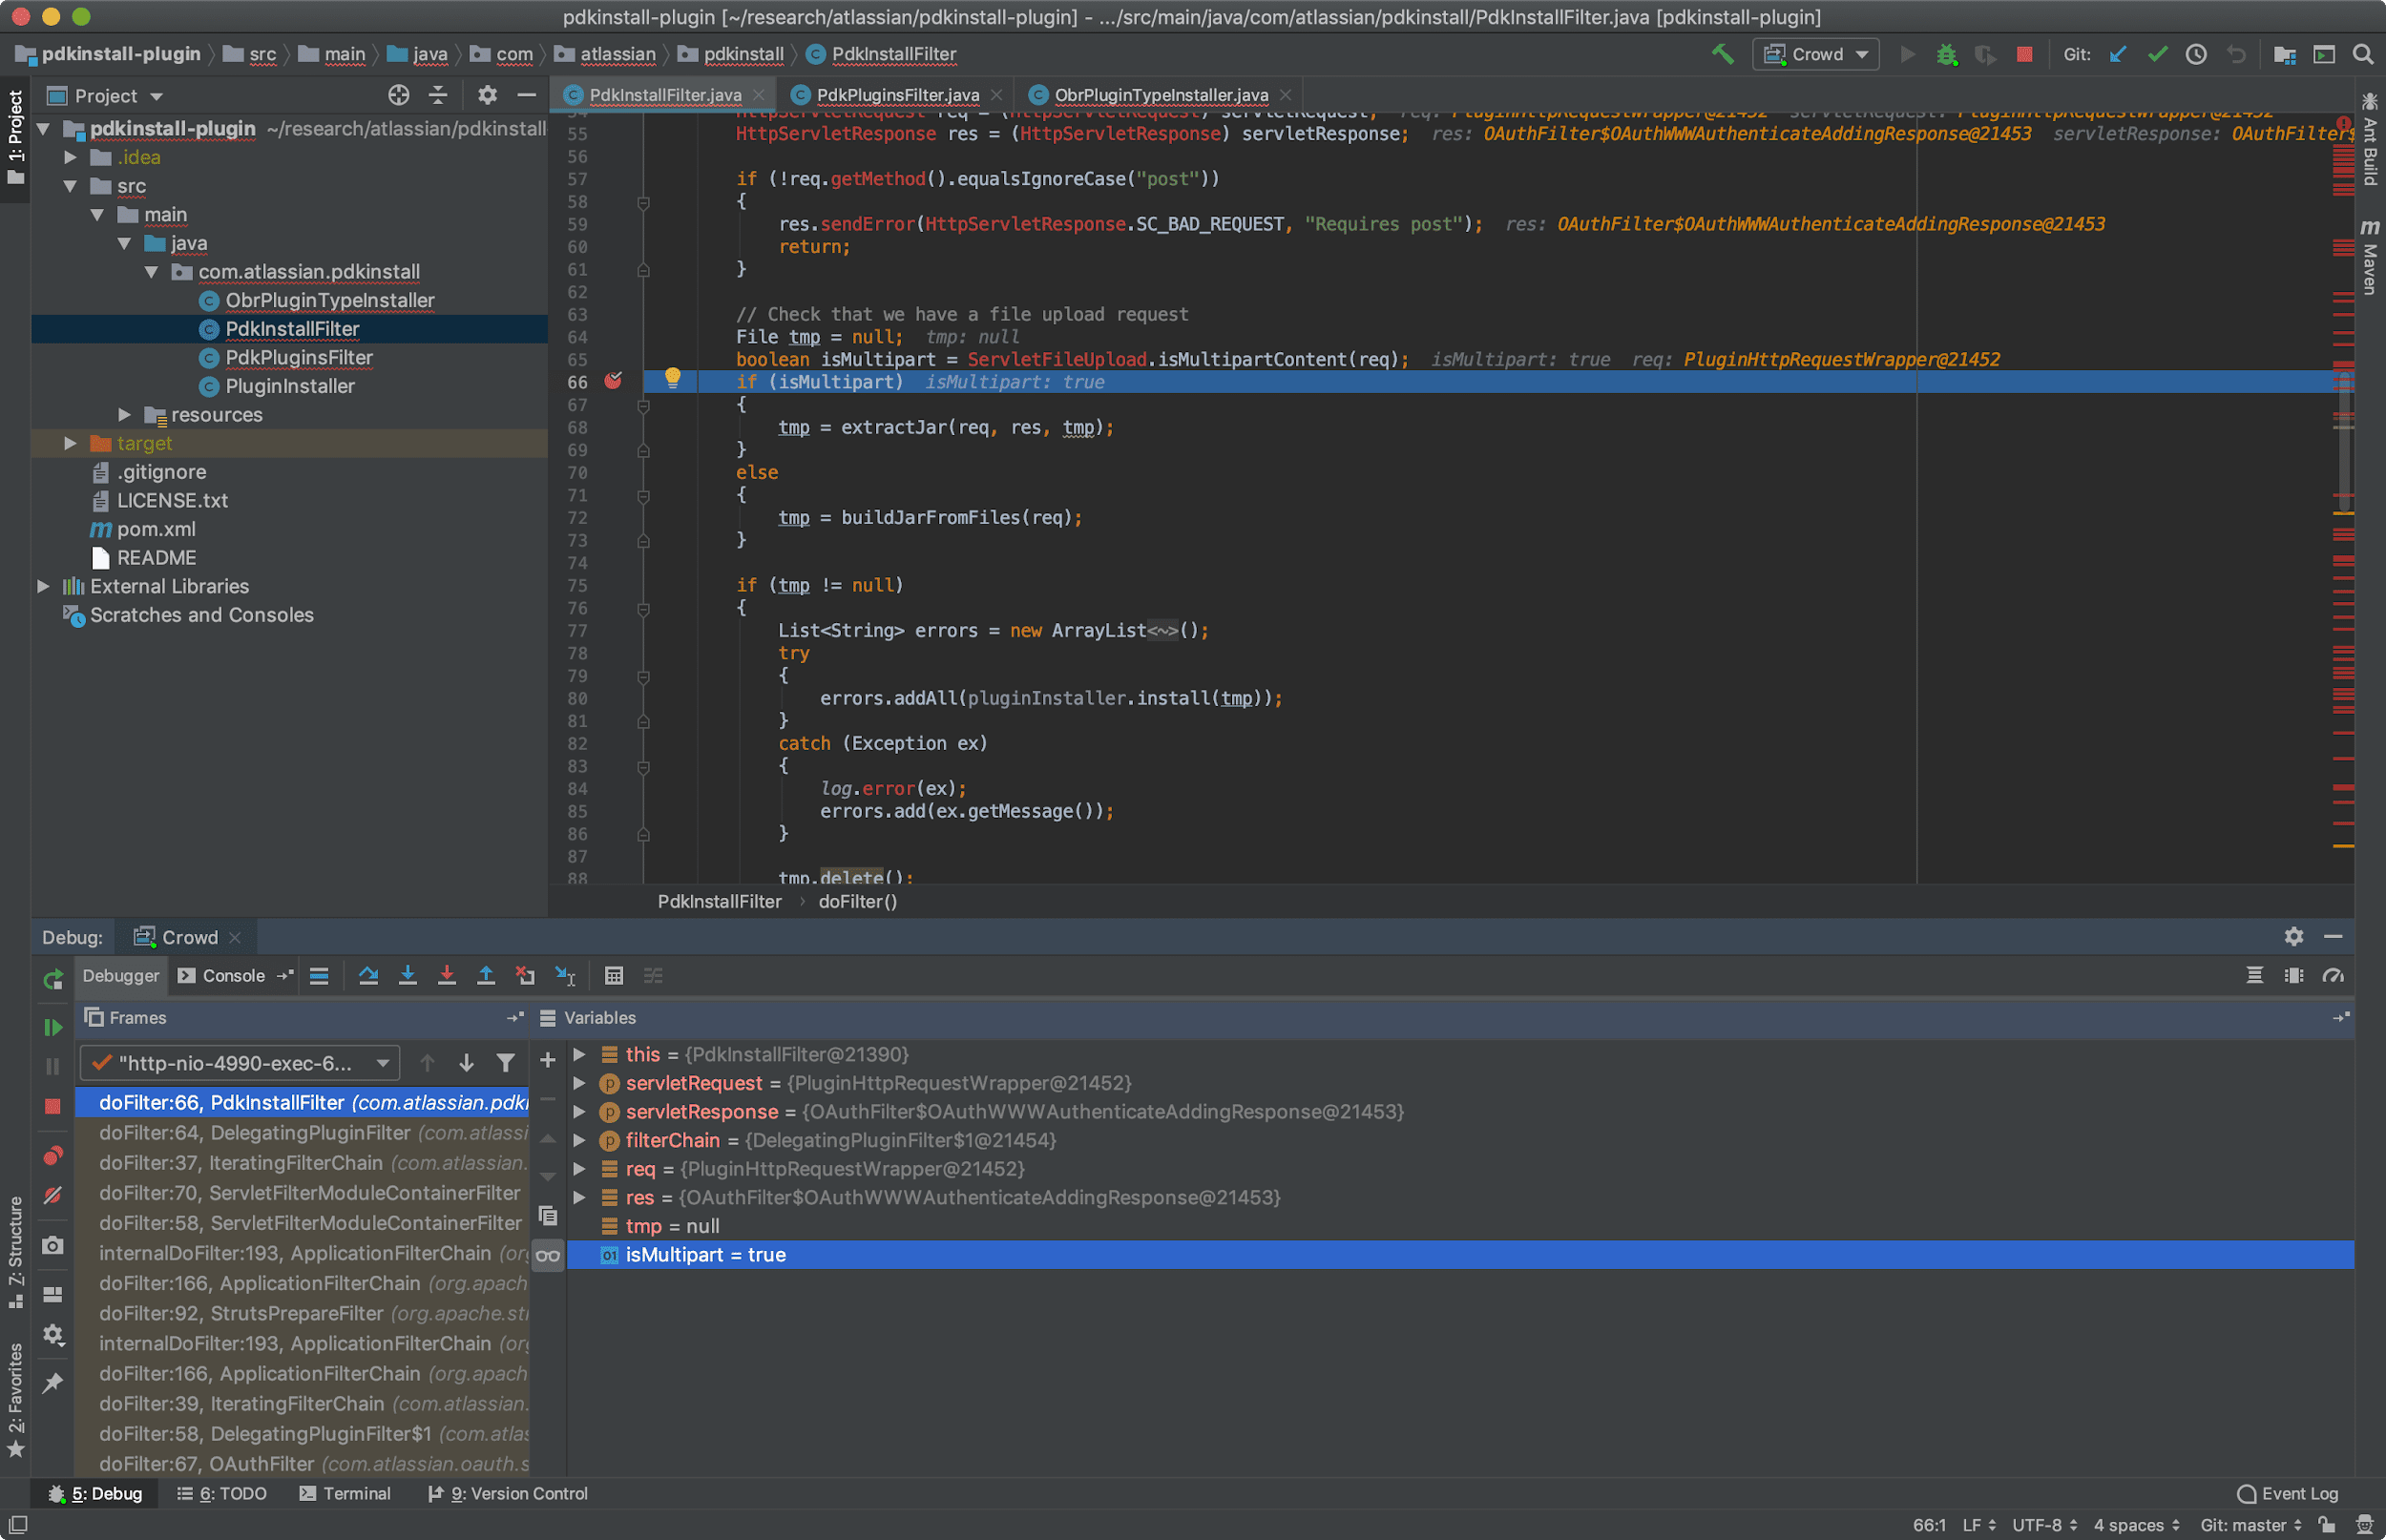Toggle the breakpoint on line 66
The image size is (2386, 1540).
[x=613, y=382]
